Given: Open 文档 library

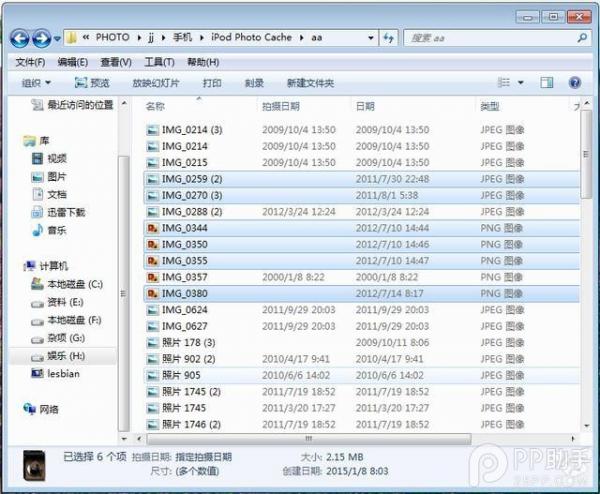Looking at the screenshot, I should click(x=49, y=194).
